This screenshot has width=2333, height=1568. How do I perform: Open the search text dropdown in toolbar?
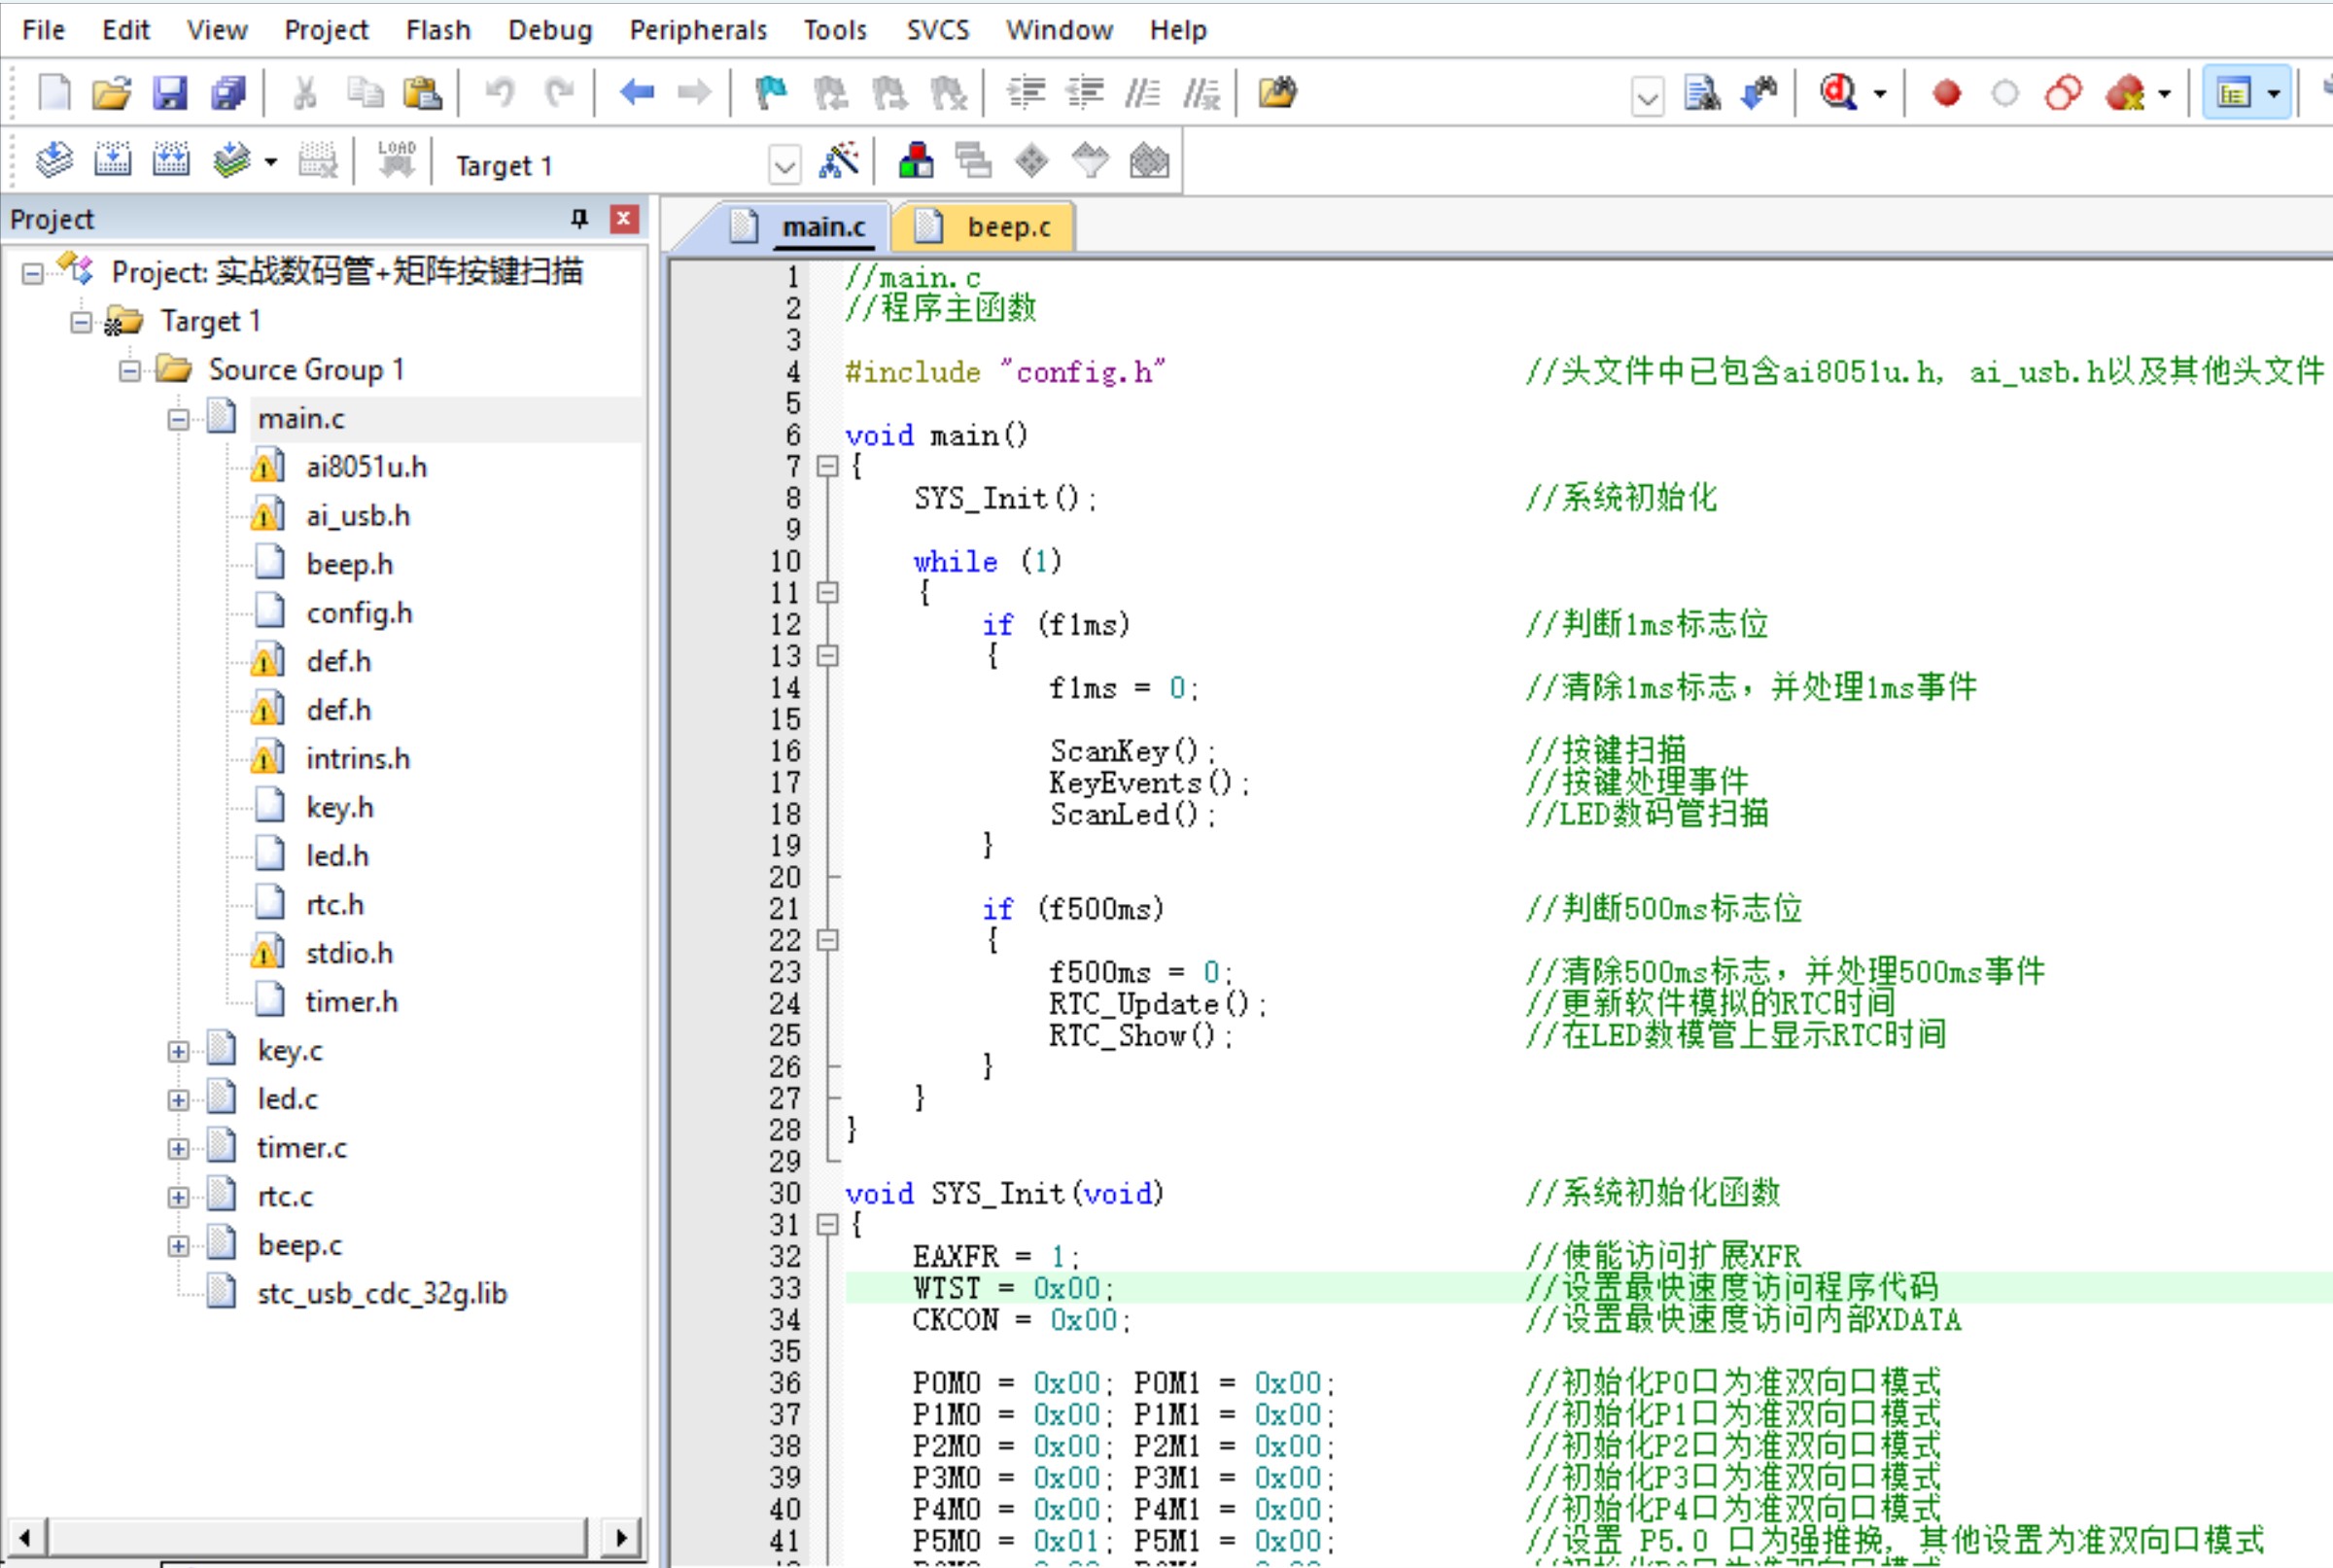[1648, 96]
